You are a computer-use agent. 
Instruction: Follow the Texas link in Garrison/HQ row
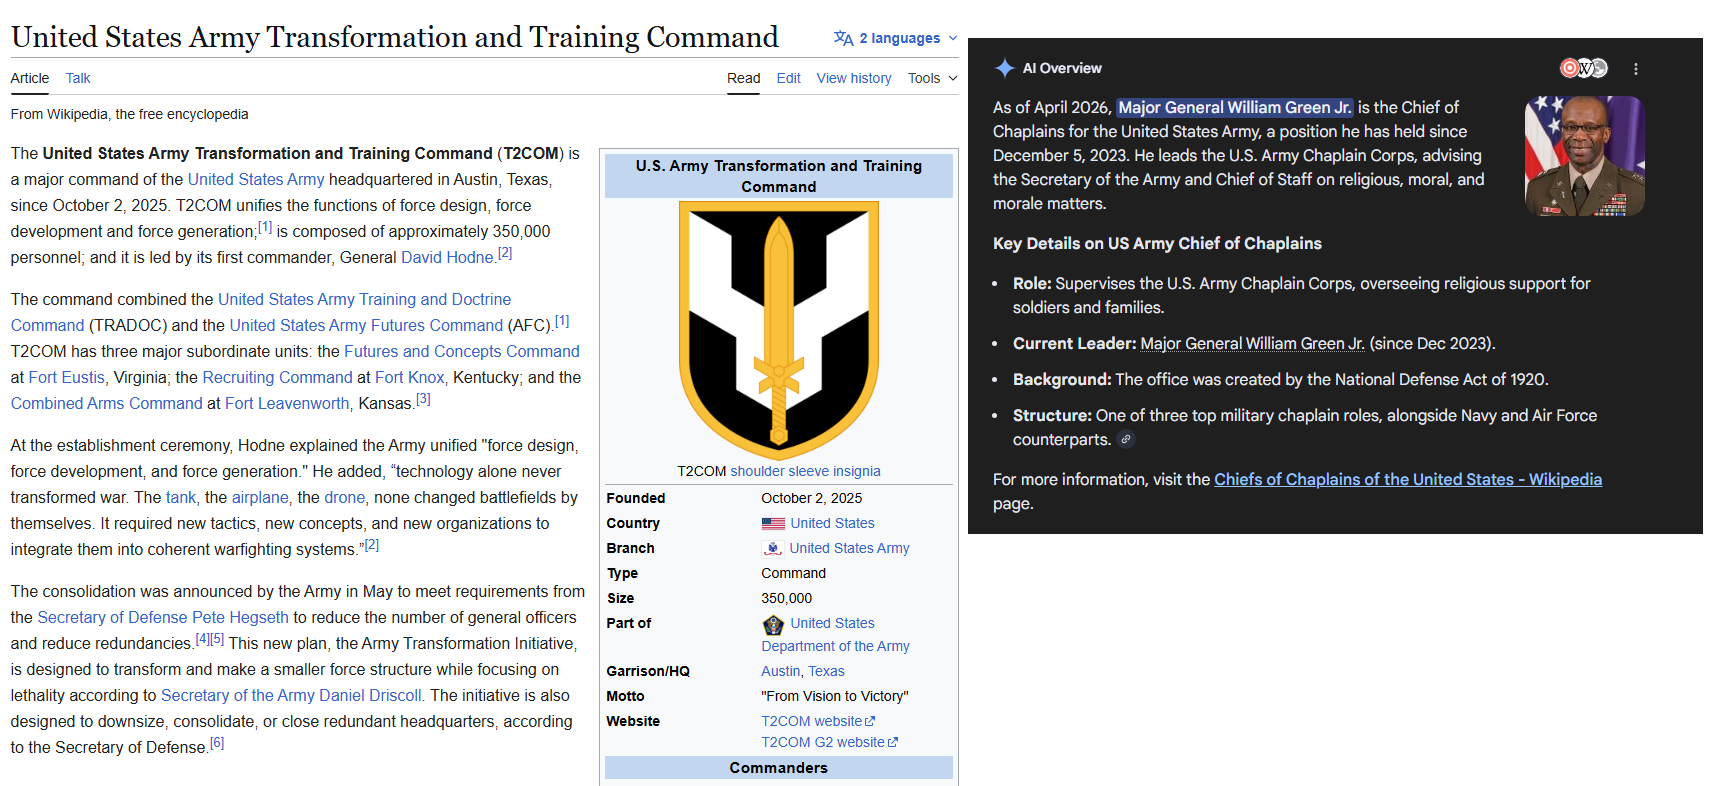(x=827, y=671)
